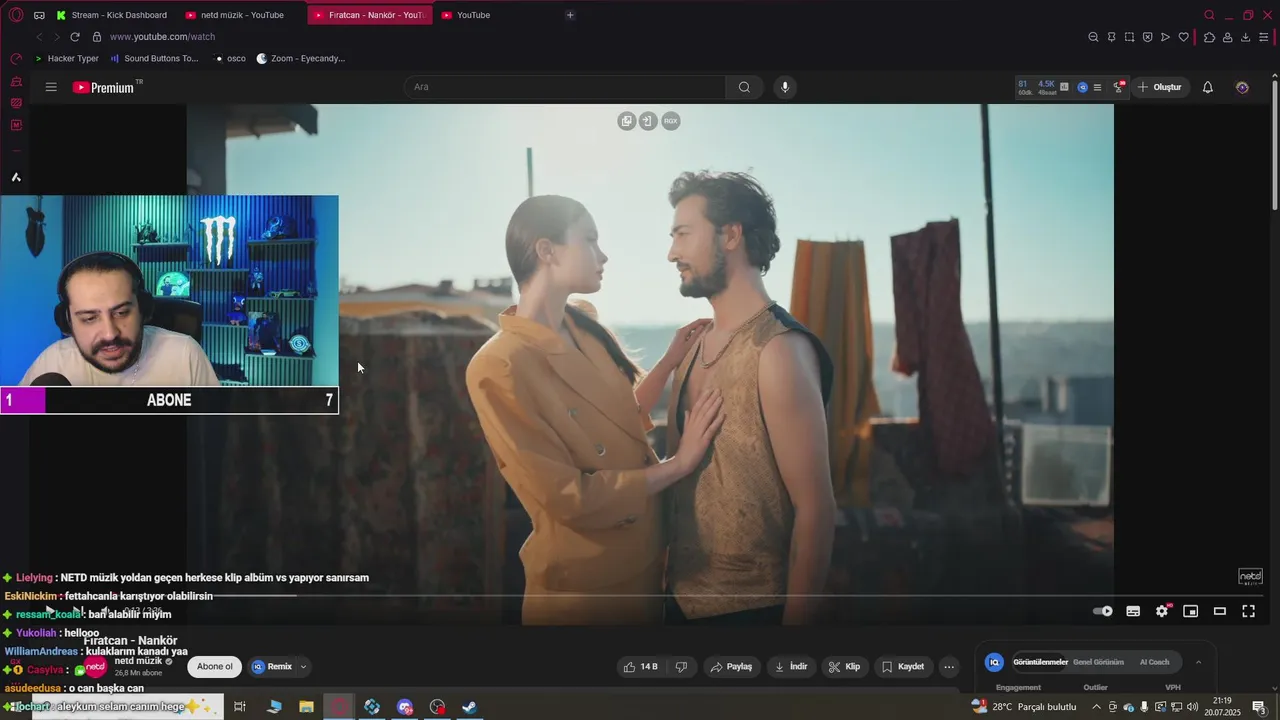Click the Remix button
Viewport: 1280px width, 720px height.
click(272, 667)
